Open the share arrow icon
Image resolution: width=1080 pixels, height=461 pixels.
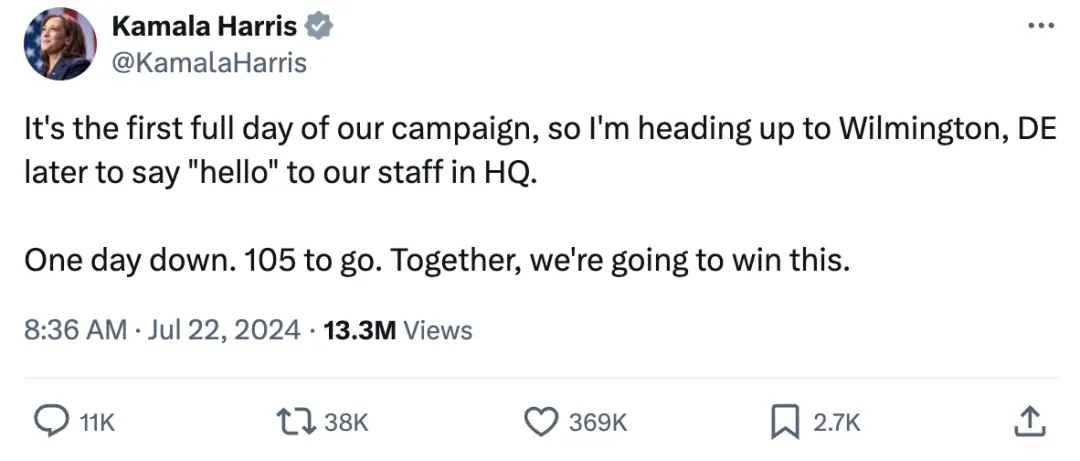click(1028, 423)
